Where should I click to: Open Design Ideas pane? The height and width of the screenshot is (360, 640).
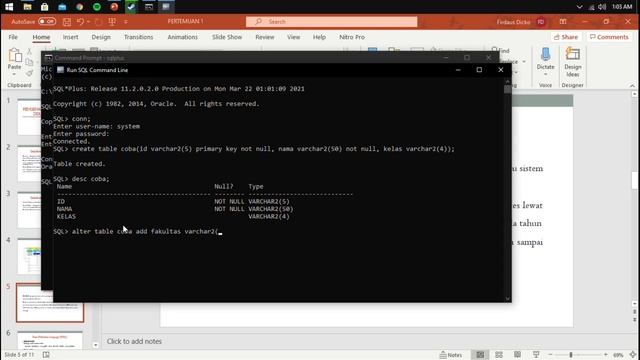pyautogui.click(x=573, y=62)
